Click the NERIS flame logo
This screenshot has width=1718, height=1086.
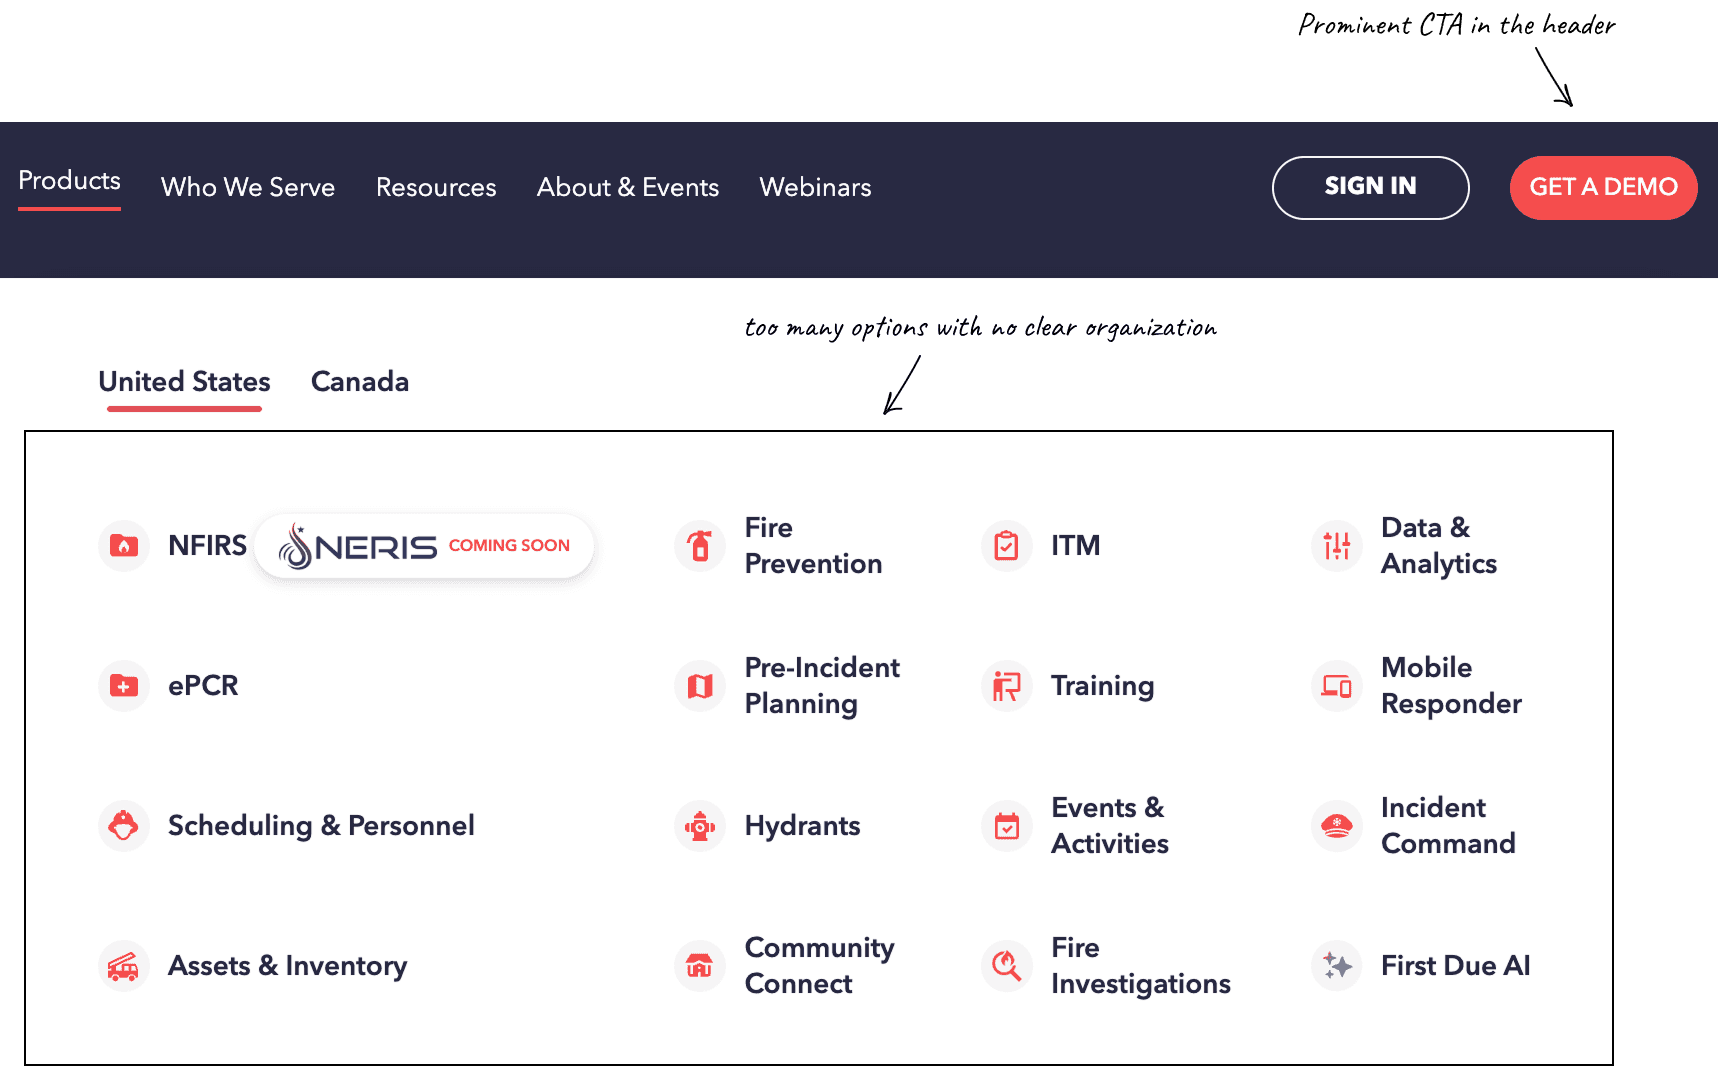coord(295,546)
